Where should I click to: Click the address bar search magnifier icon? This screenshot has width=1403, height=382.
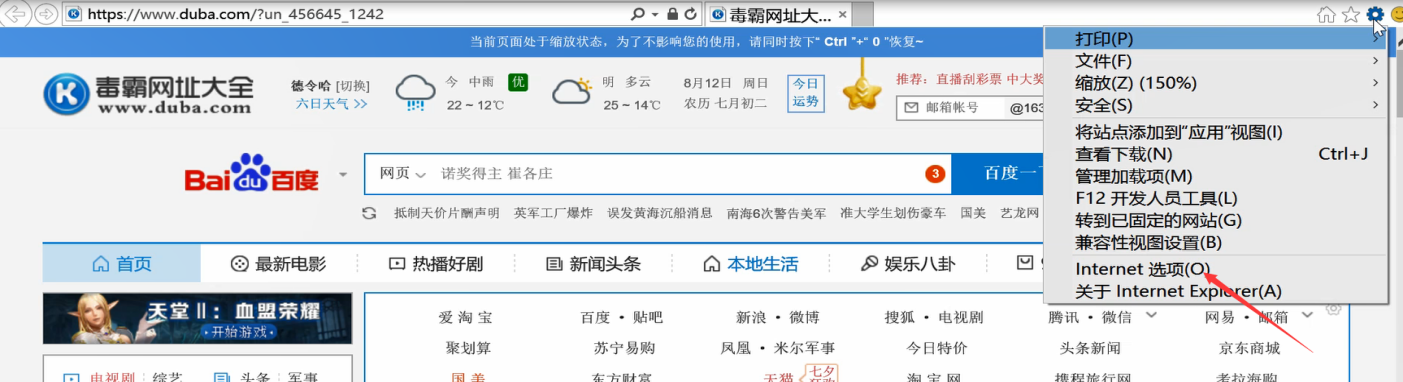tap(638, 15)
